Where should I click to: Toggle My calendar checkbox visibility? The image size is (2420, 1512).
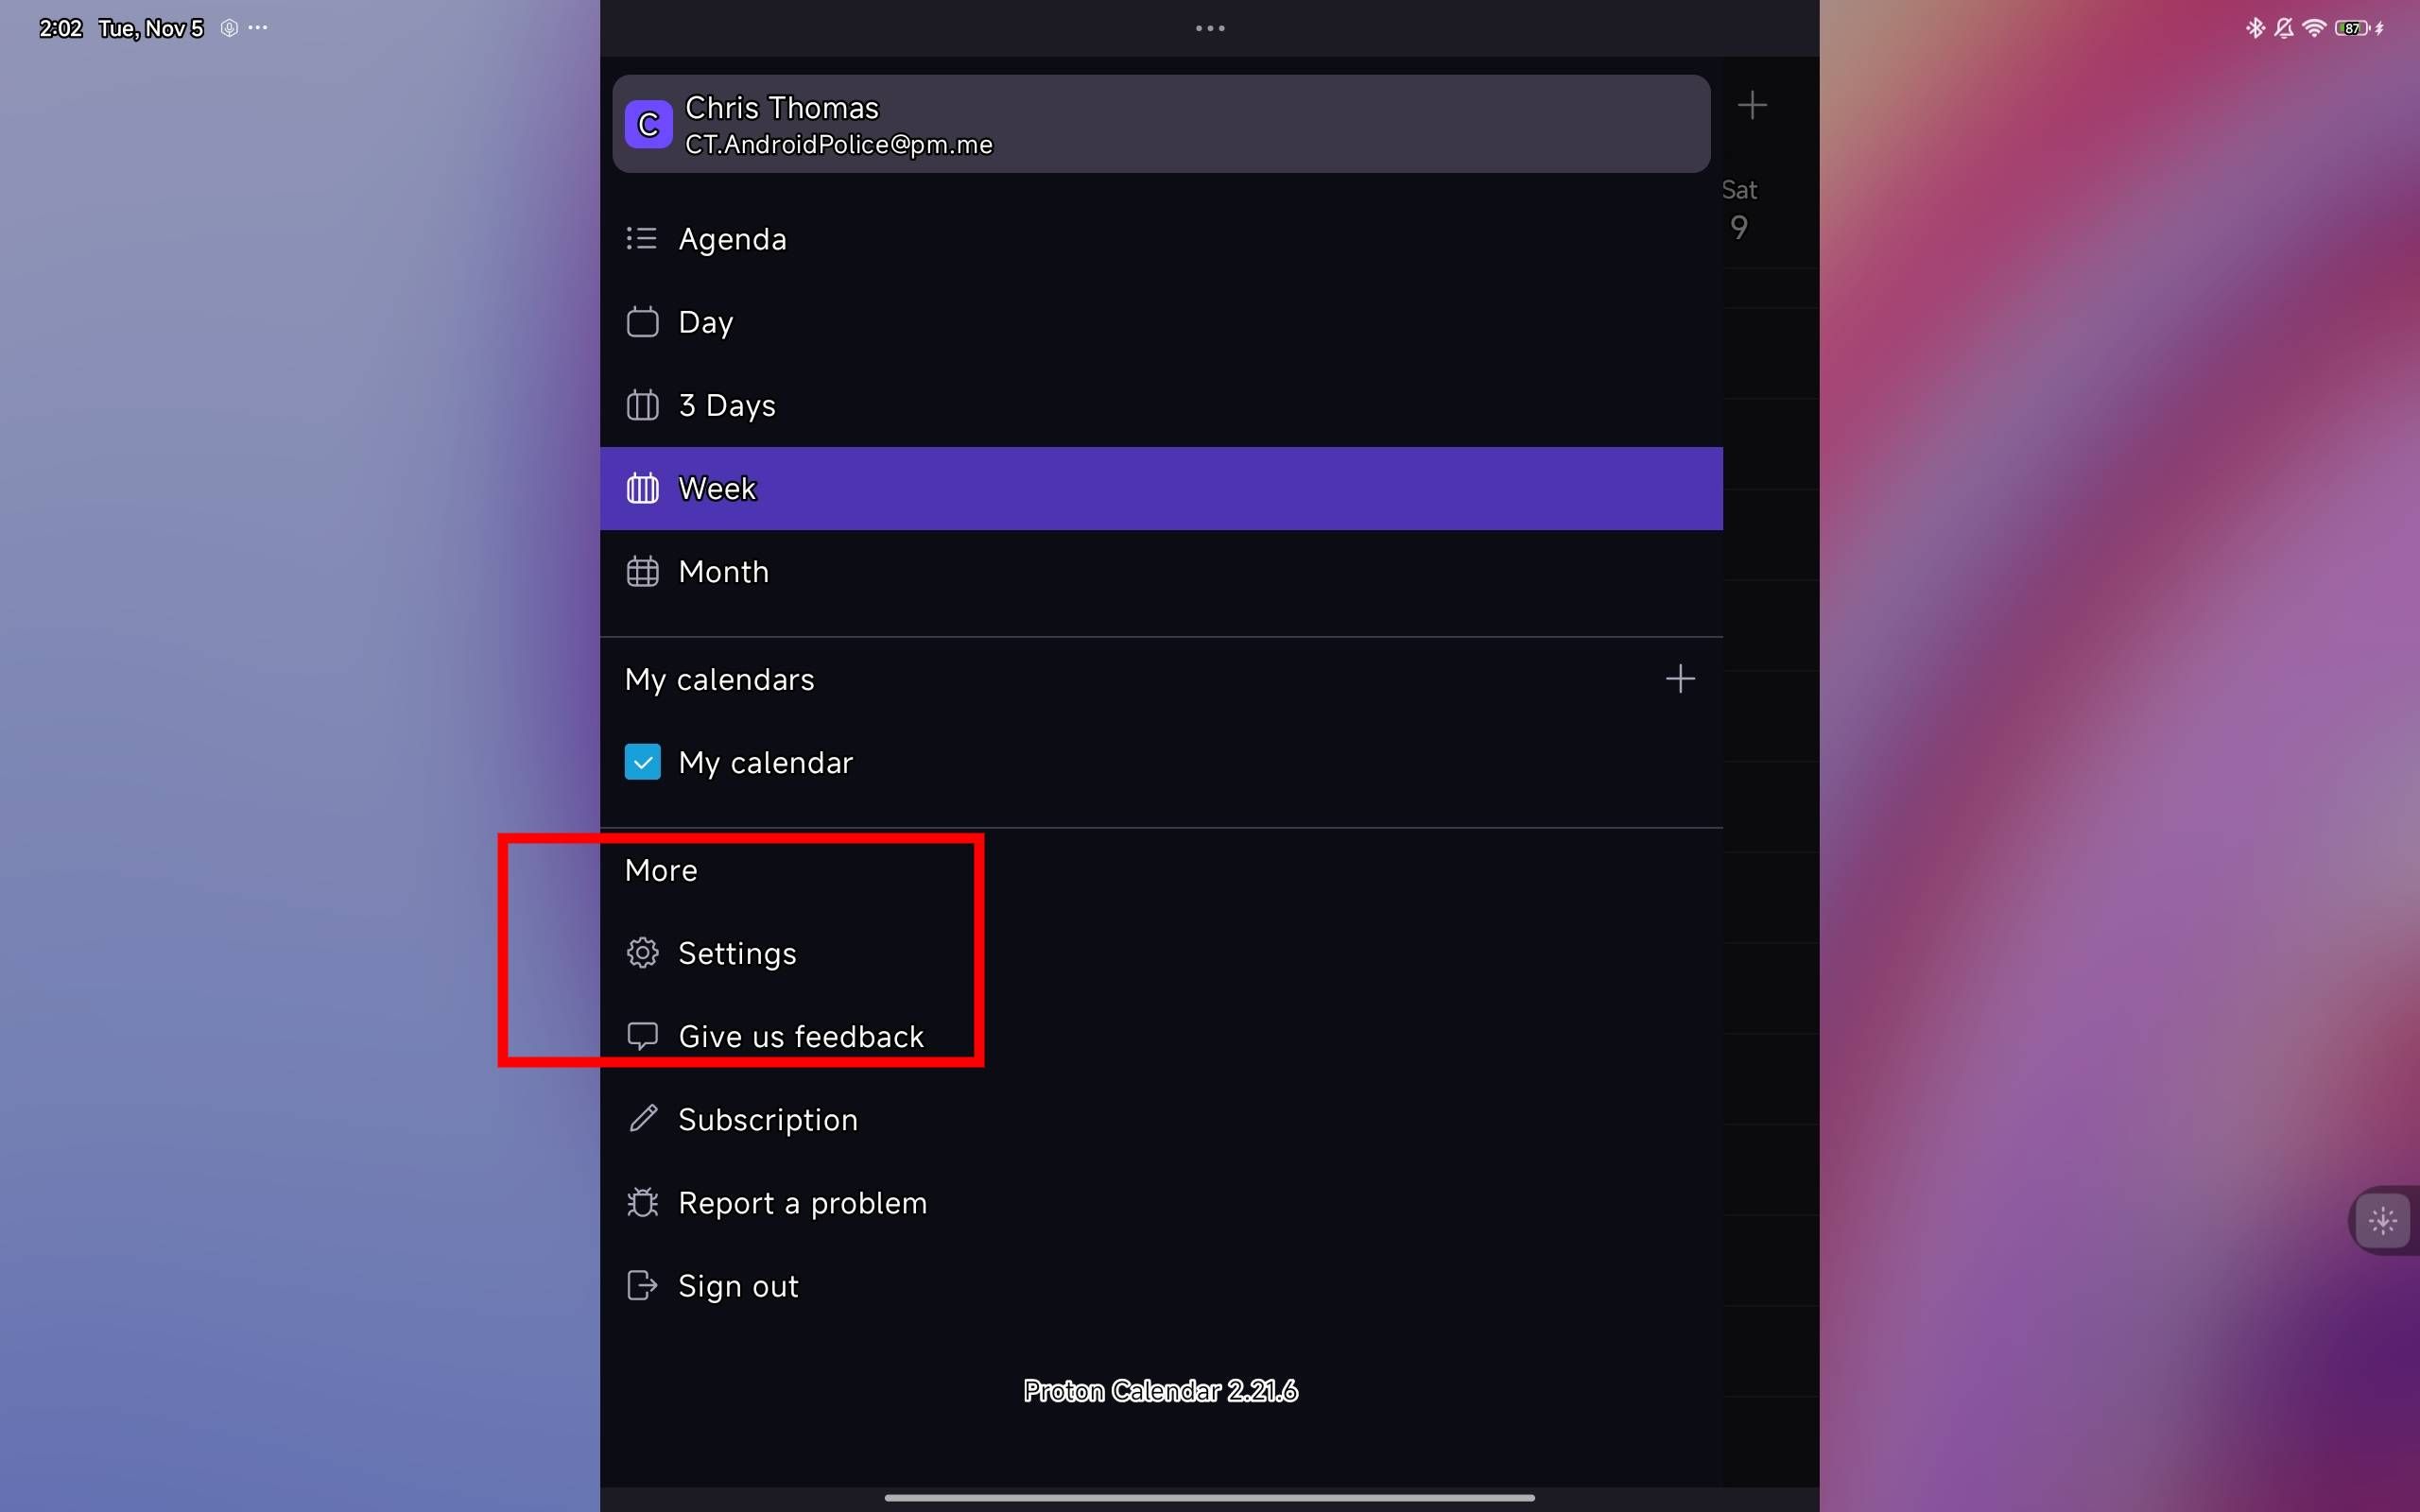coord(641,762)
